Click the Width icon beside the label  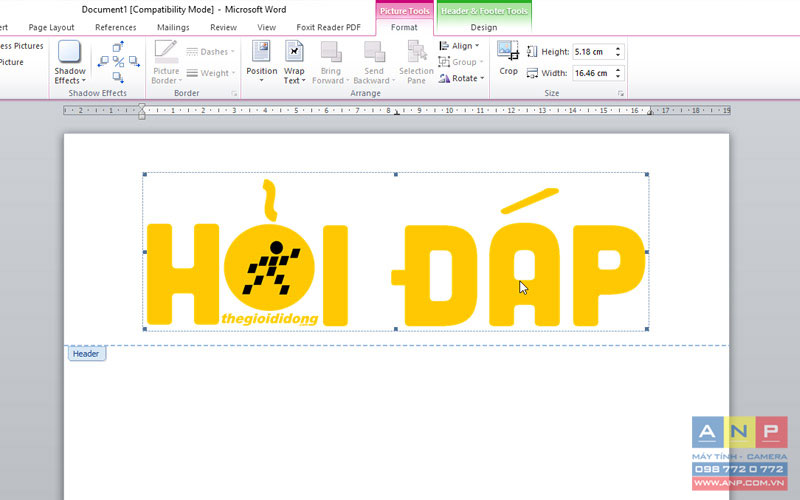pos(532,73)
